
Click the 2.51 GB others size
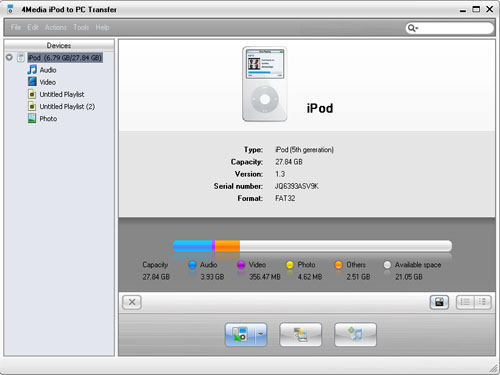(x=358, y=277)
